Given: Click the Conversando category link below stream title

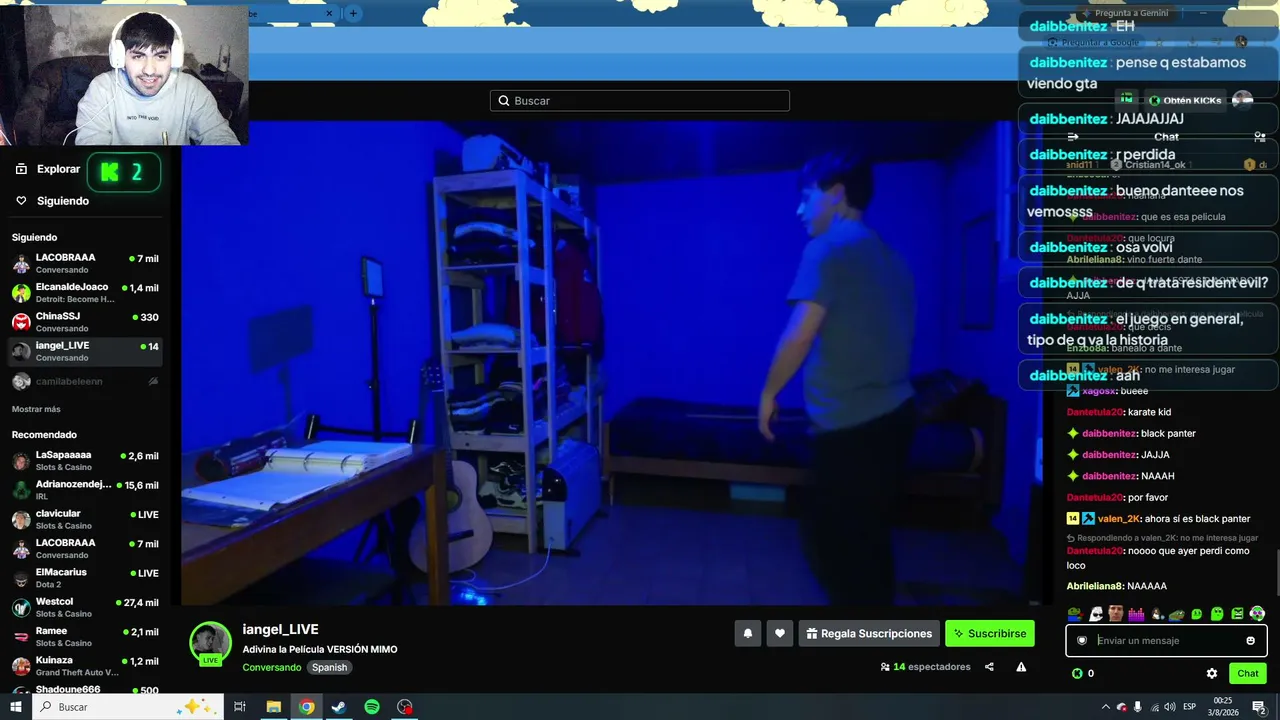Looking at the screenshot, I should 271,667.
